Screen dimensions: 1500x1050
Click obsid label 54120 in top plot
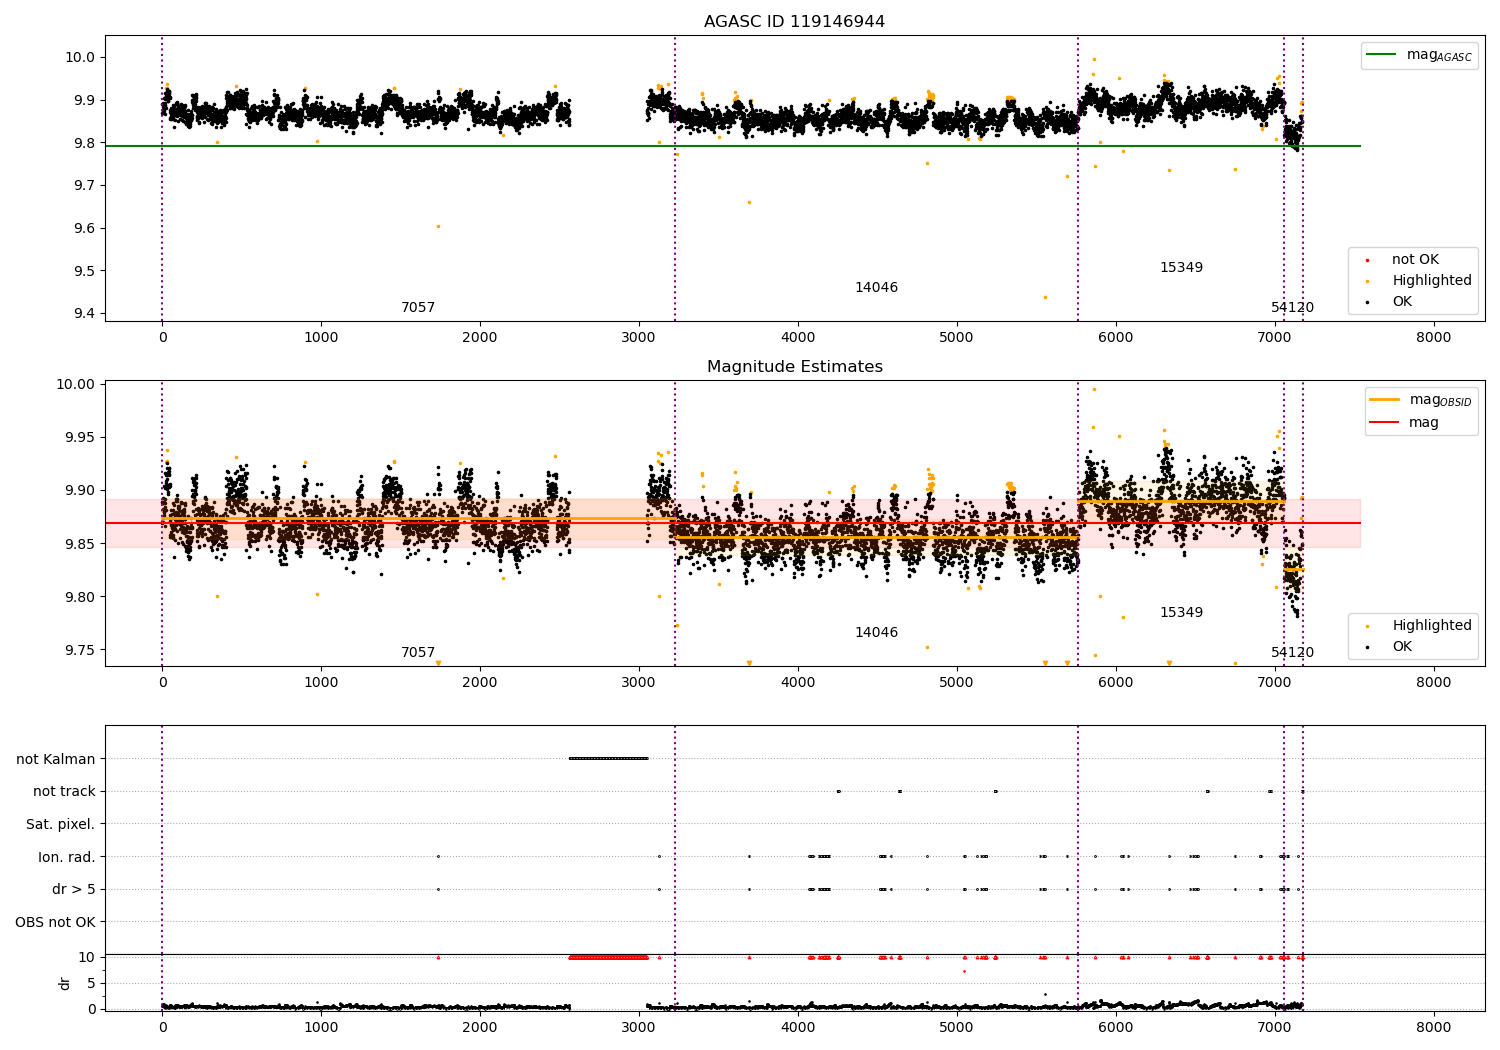pos(1292,308)
